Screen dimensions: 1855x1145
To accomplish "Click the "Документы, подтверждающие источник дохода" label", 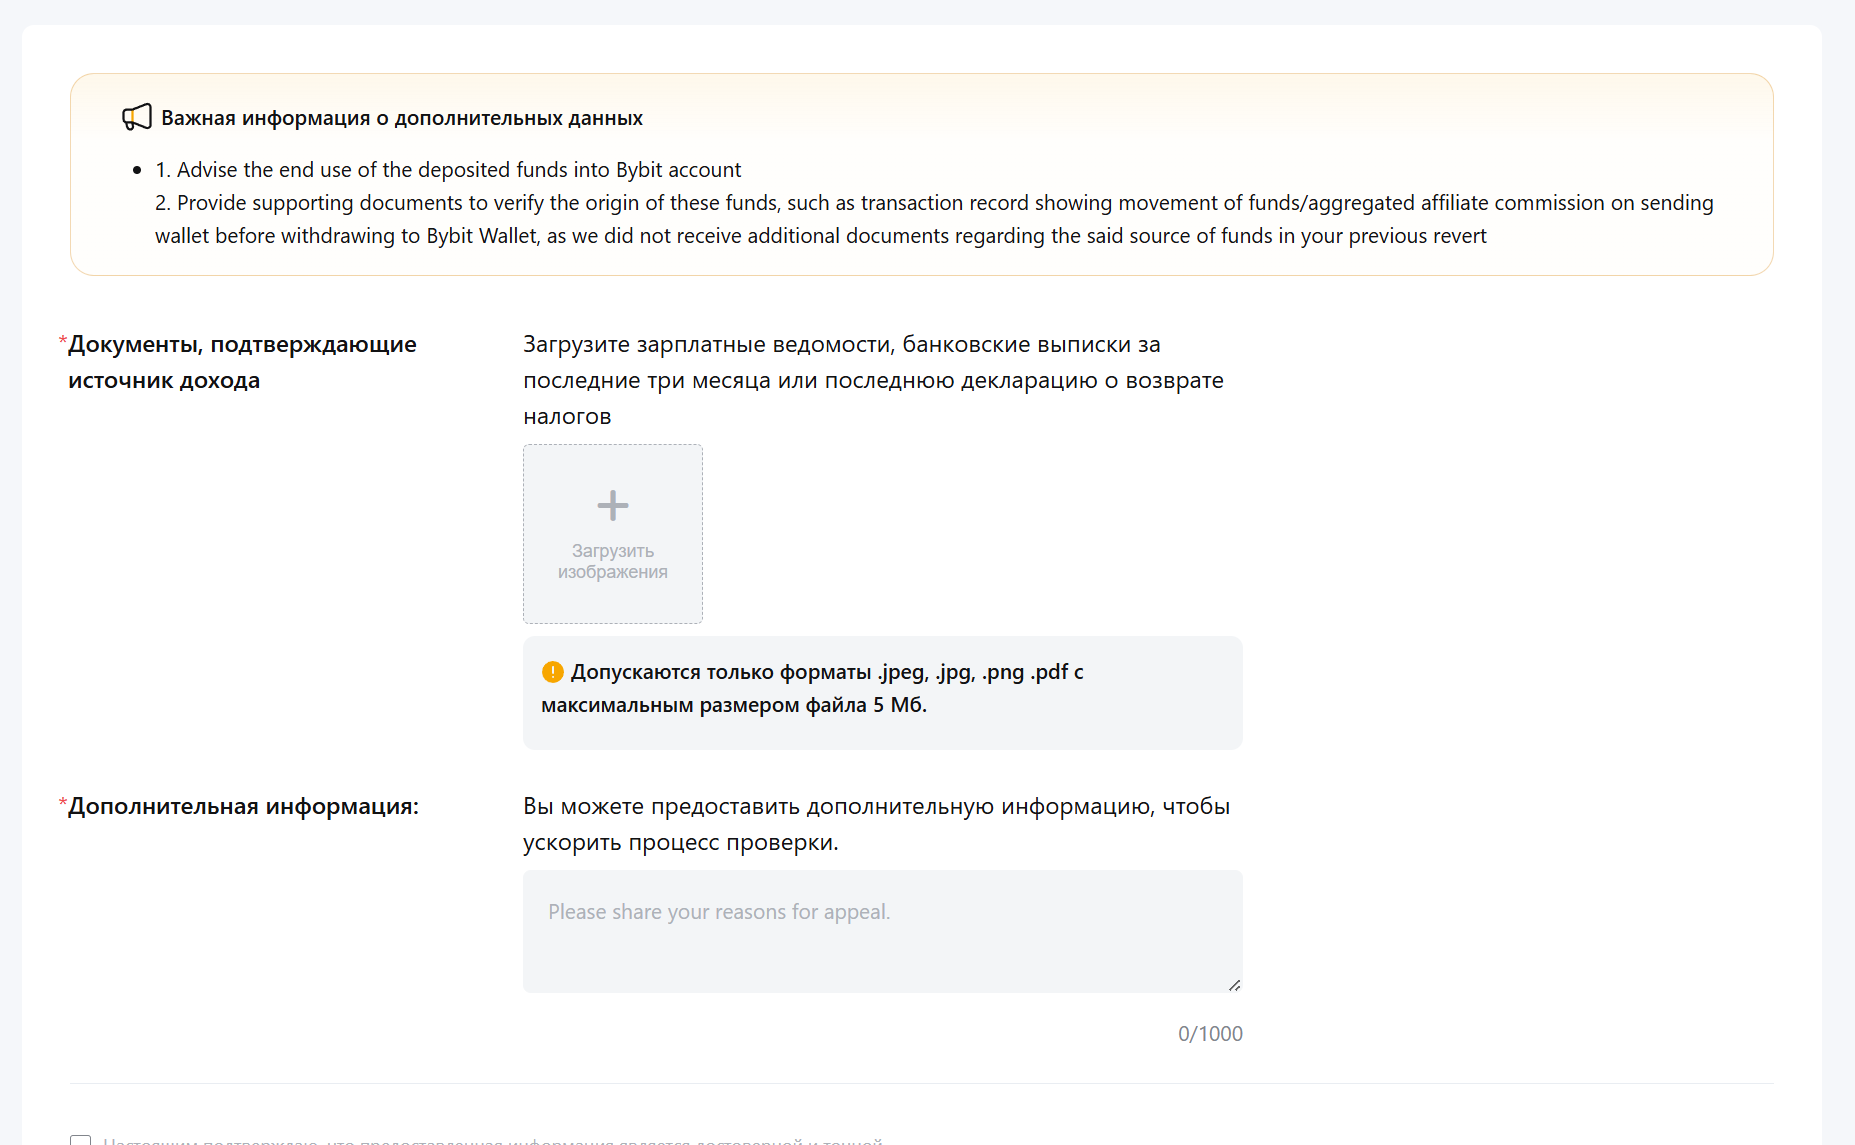I will (242, 362).
